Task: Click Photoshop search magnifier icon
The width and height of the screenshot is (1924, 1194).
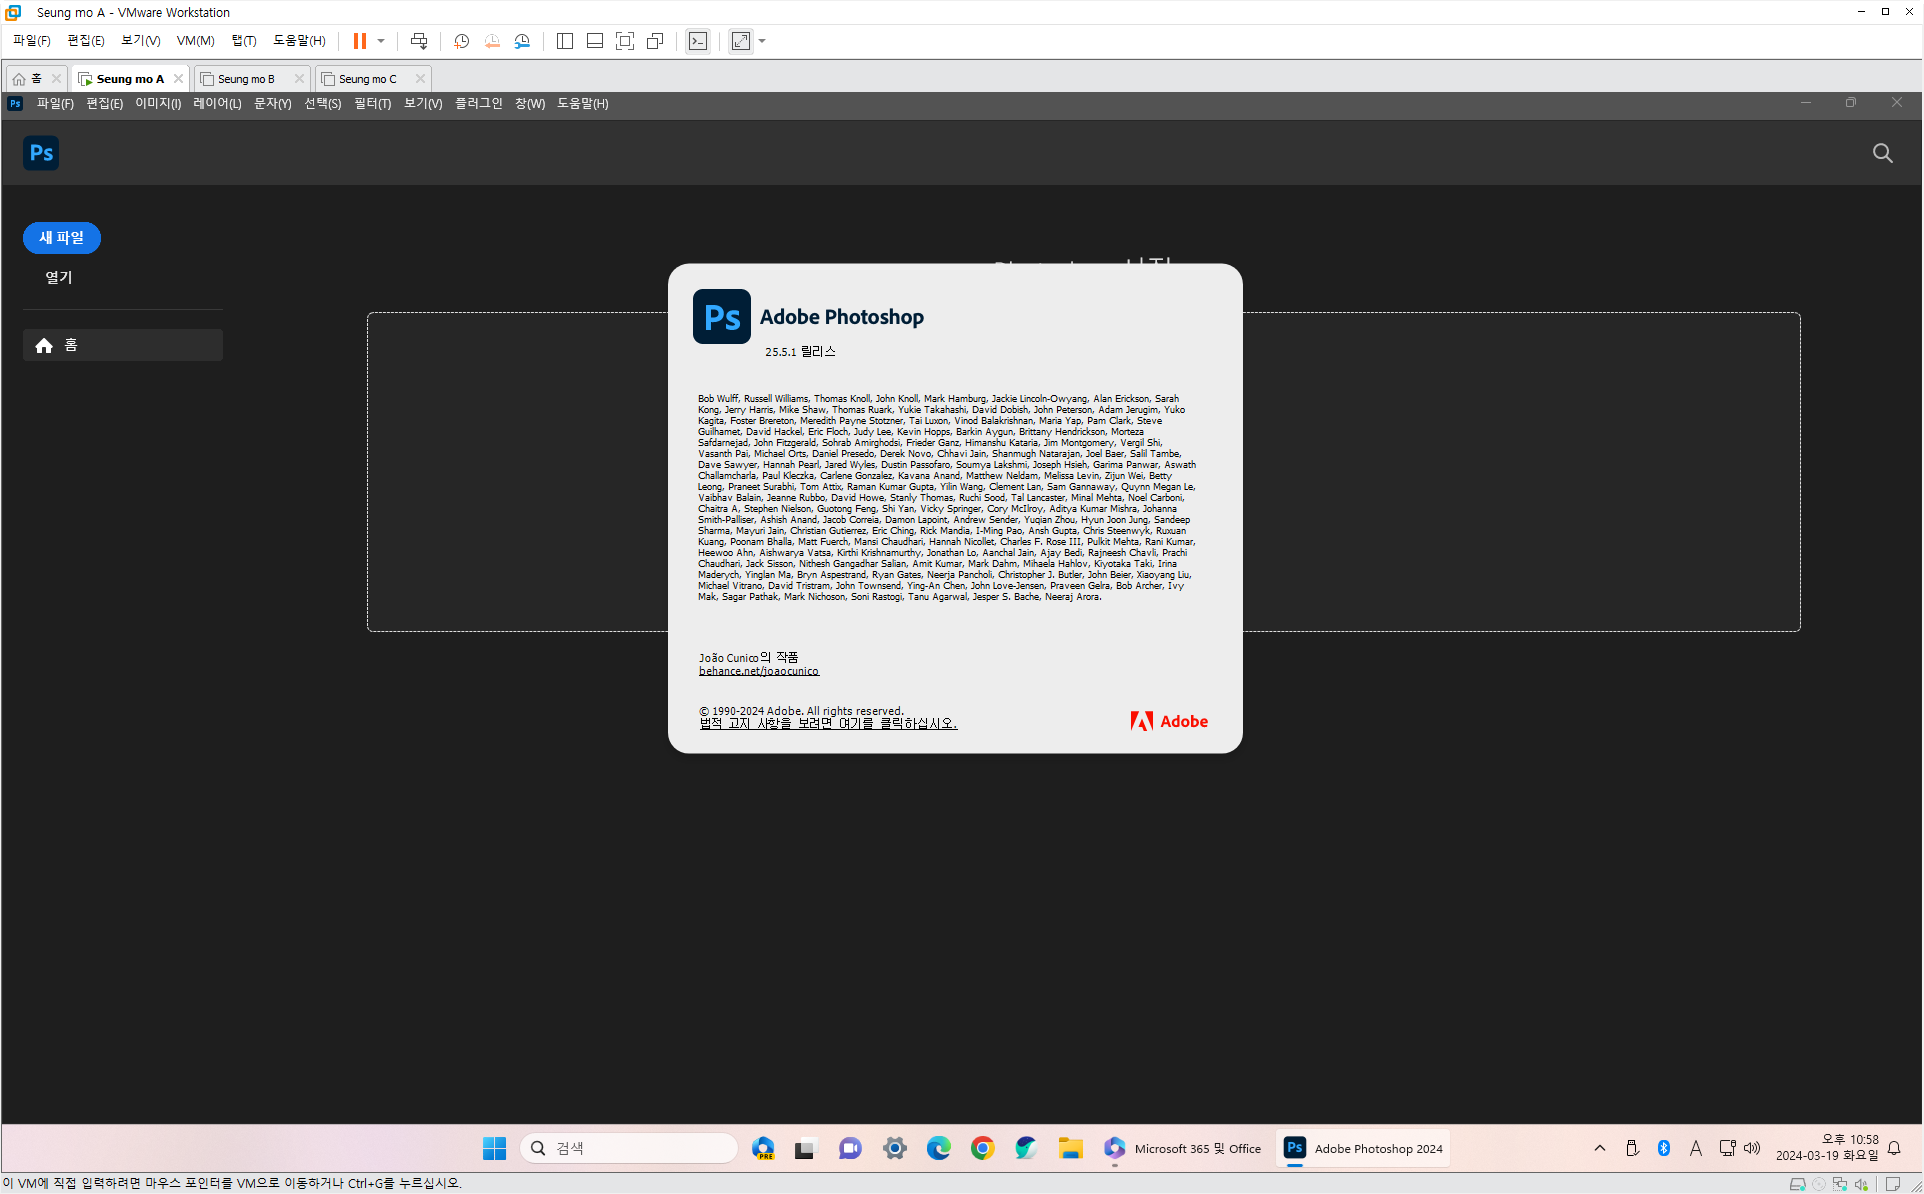Action: [x=1883, y=153]
